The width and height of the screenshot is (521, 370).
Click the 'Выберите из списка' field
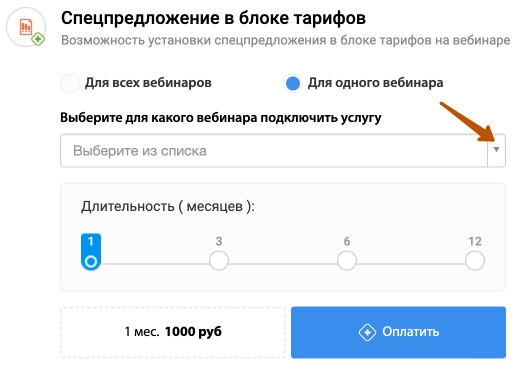(x=283, y=151)
